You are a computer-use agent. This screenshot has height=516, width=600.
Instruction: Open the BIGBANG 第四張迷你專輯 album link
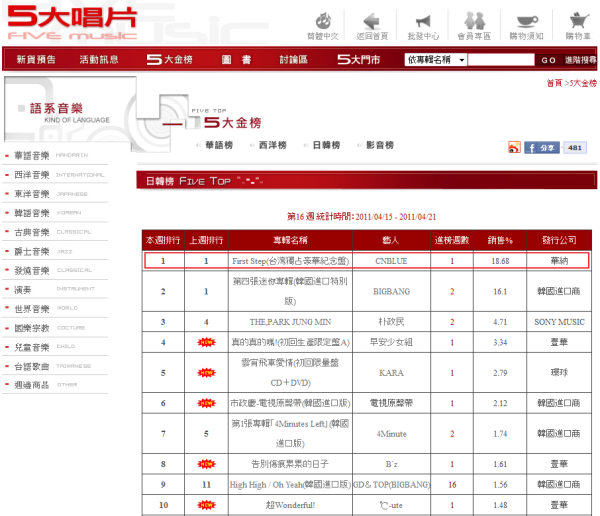[x=290, y=291]
